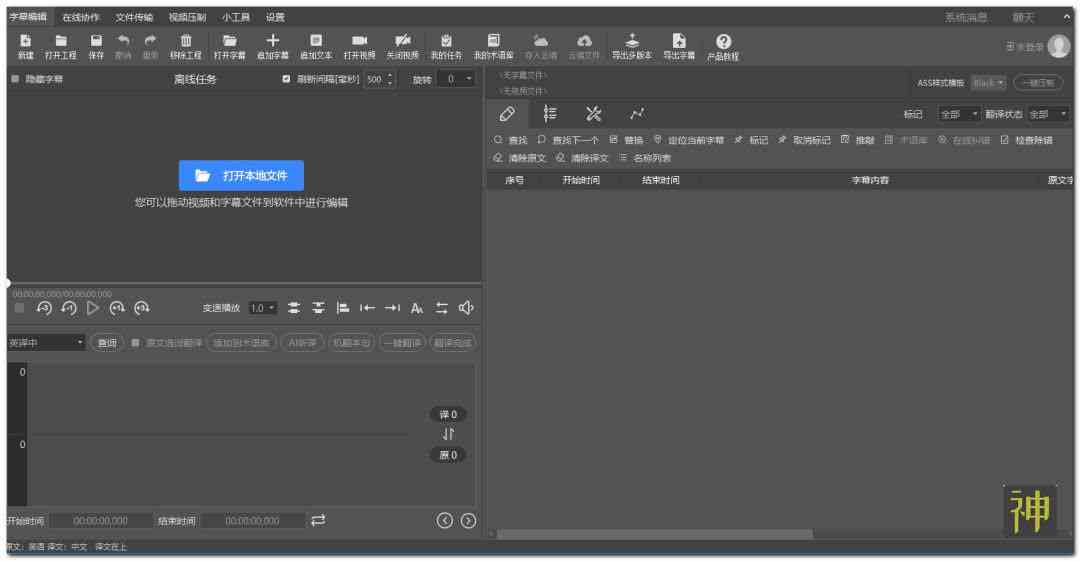
Task: Click the left-align subtitle icon
Action: 342,308
